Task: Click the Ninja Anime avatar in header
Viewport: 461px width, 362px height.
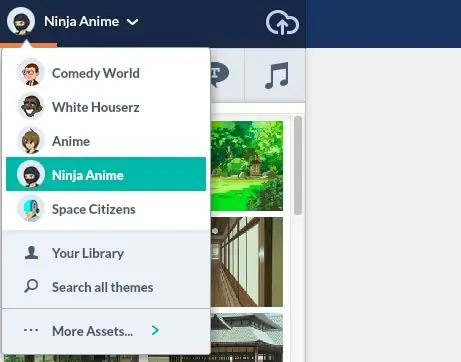Action: pyautogui.click(x=21, y=21)
